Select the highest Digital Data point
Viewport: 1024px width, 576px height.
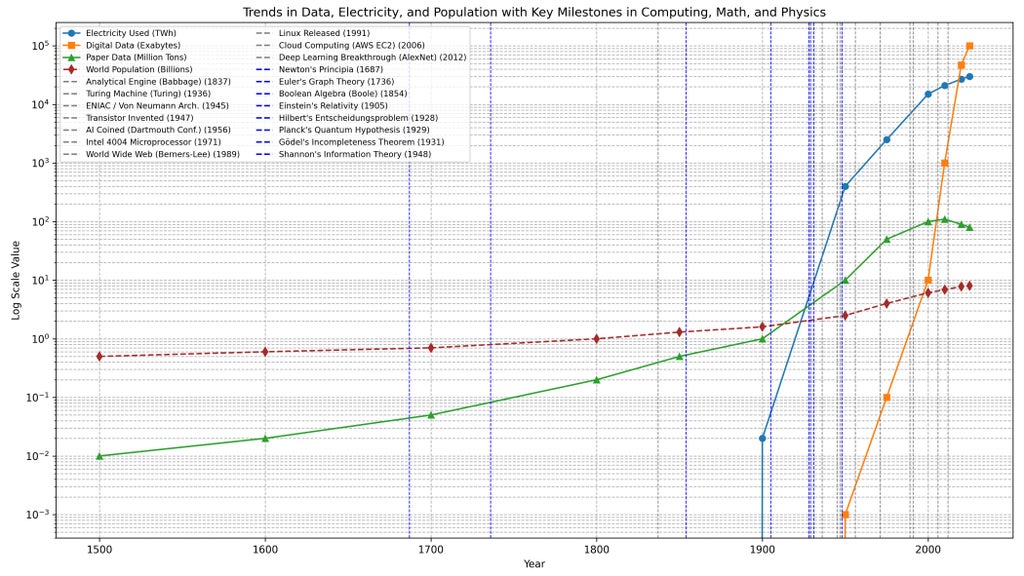pyautogui.click(x=969, y=46)
